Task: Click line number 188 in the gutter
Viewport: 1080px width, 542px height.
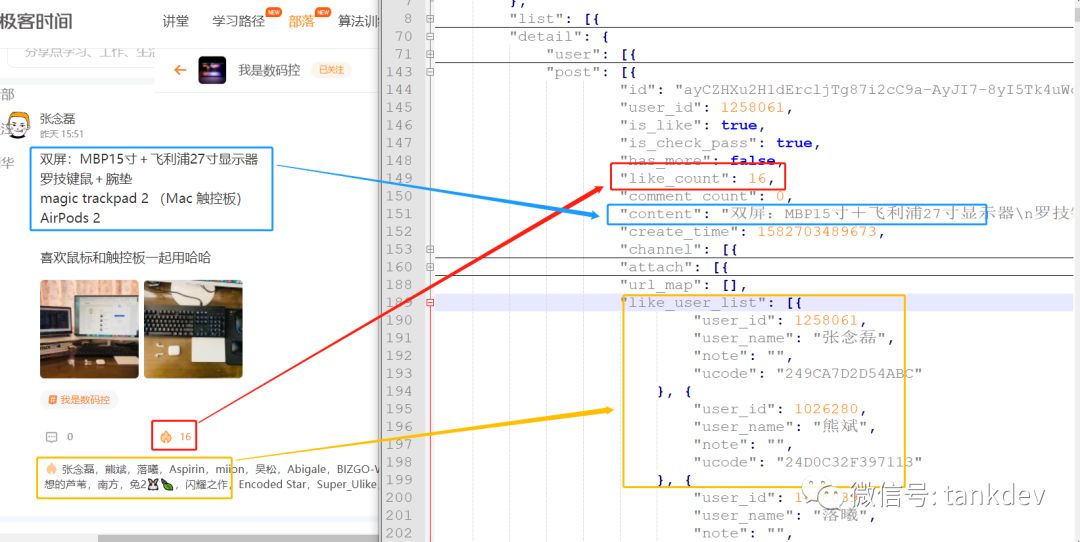Action: (x=399, y=285)
